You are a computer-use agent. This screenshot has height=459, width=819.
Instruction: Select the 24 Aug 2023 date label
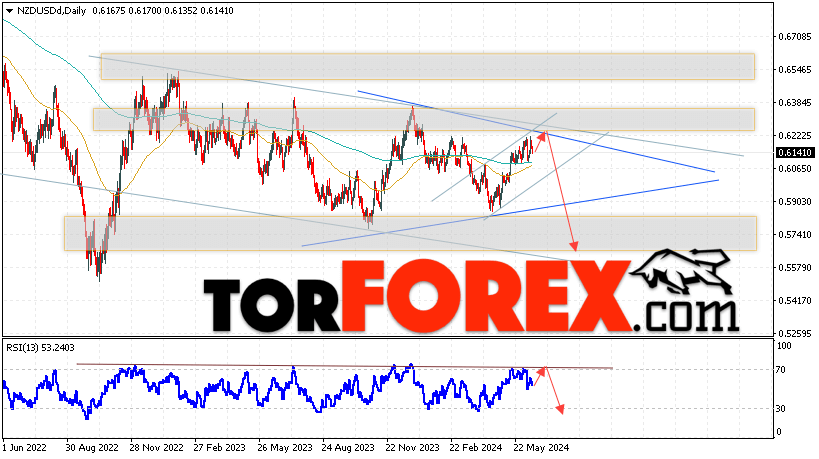click(x=348, y=448)
